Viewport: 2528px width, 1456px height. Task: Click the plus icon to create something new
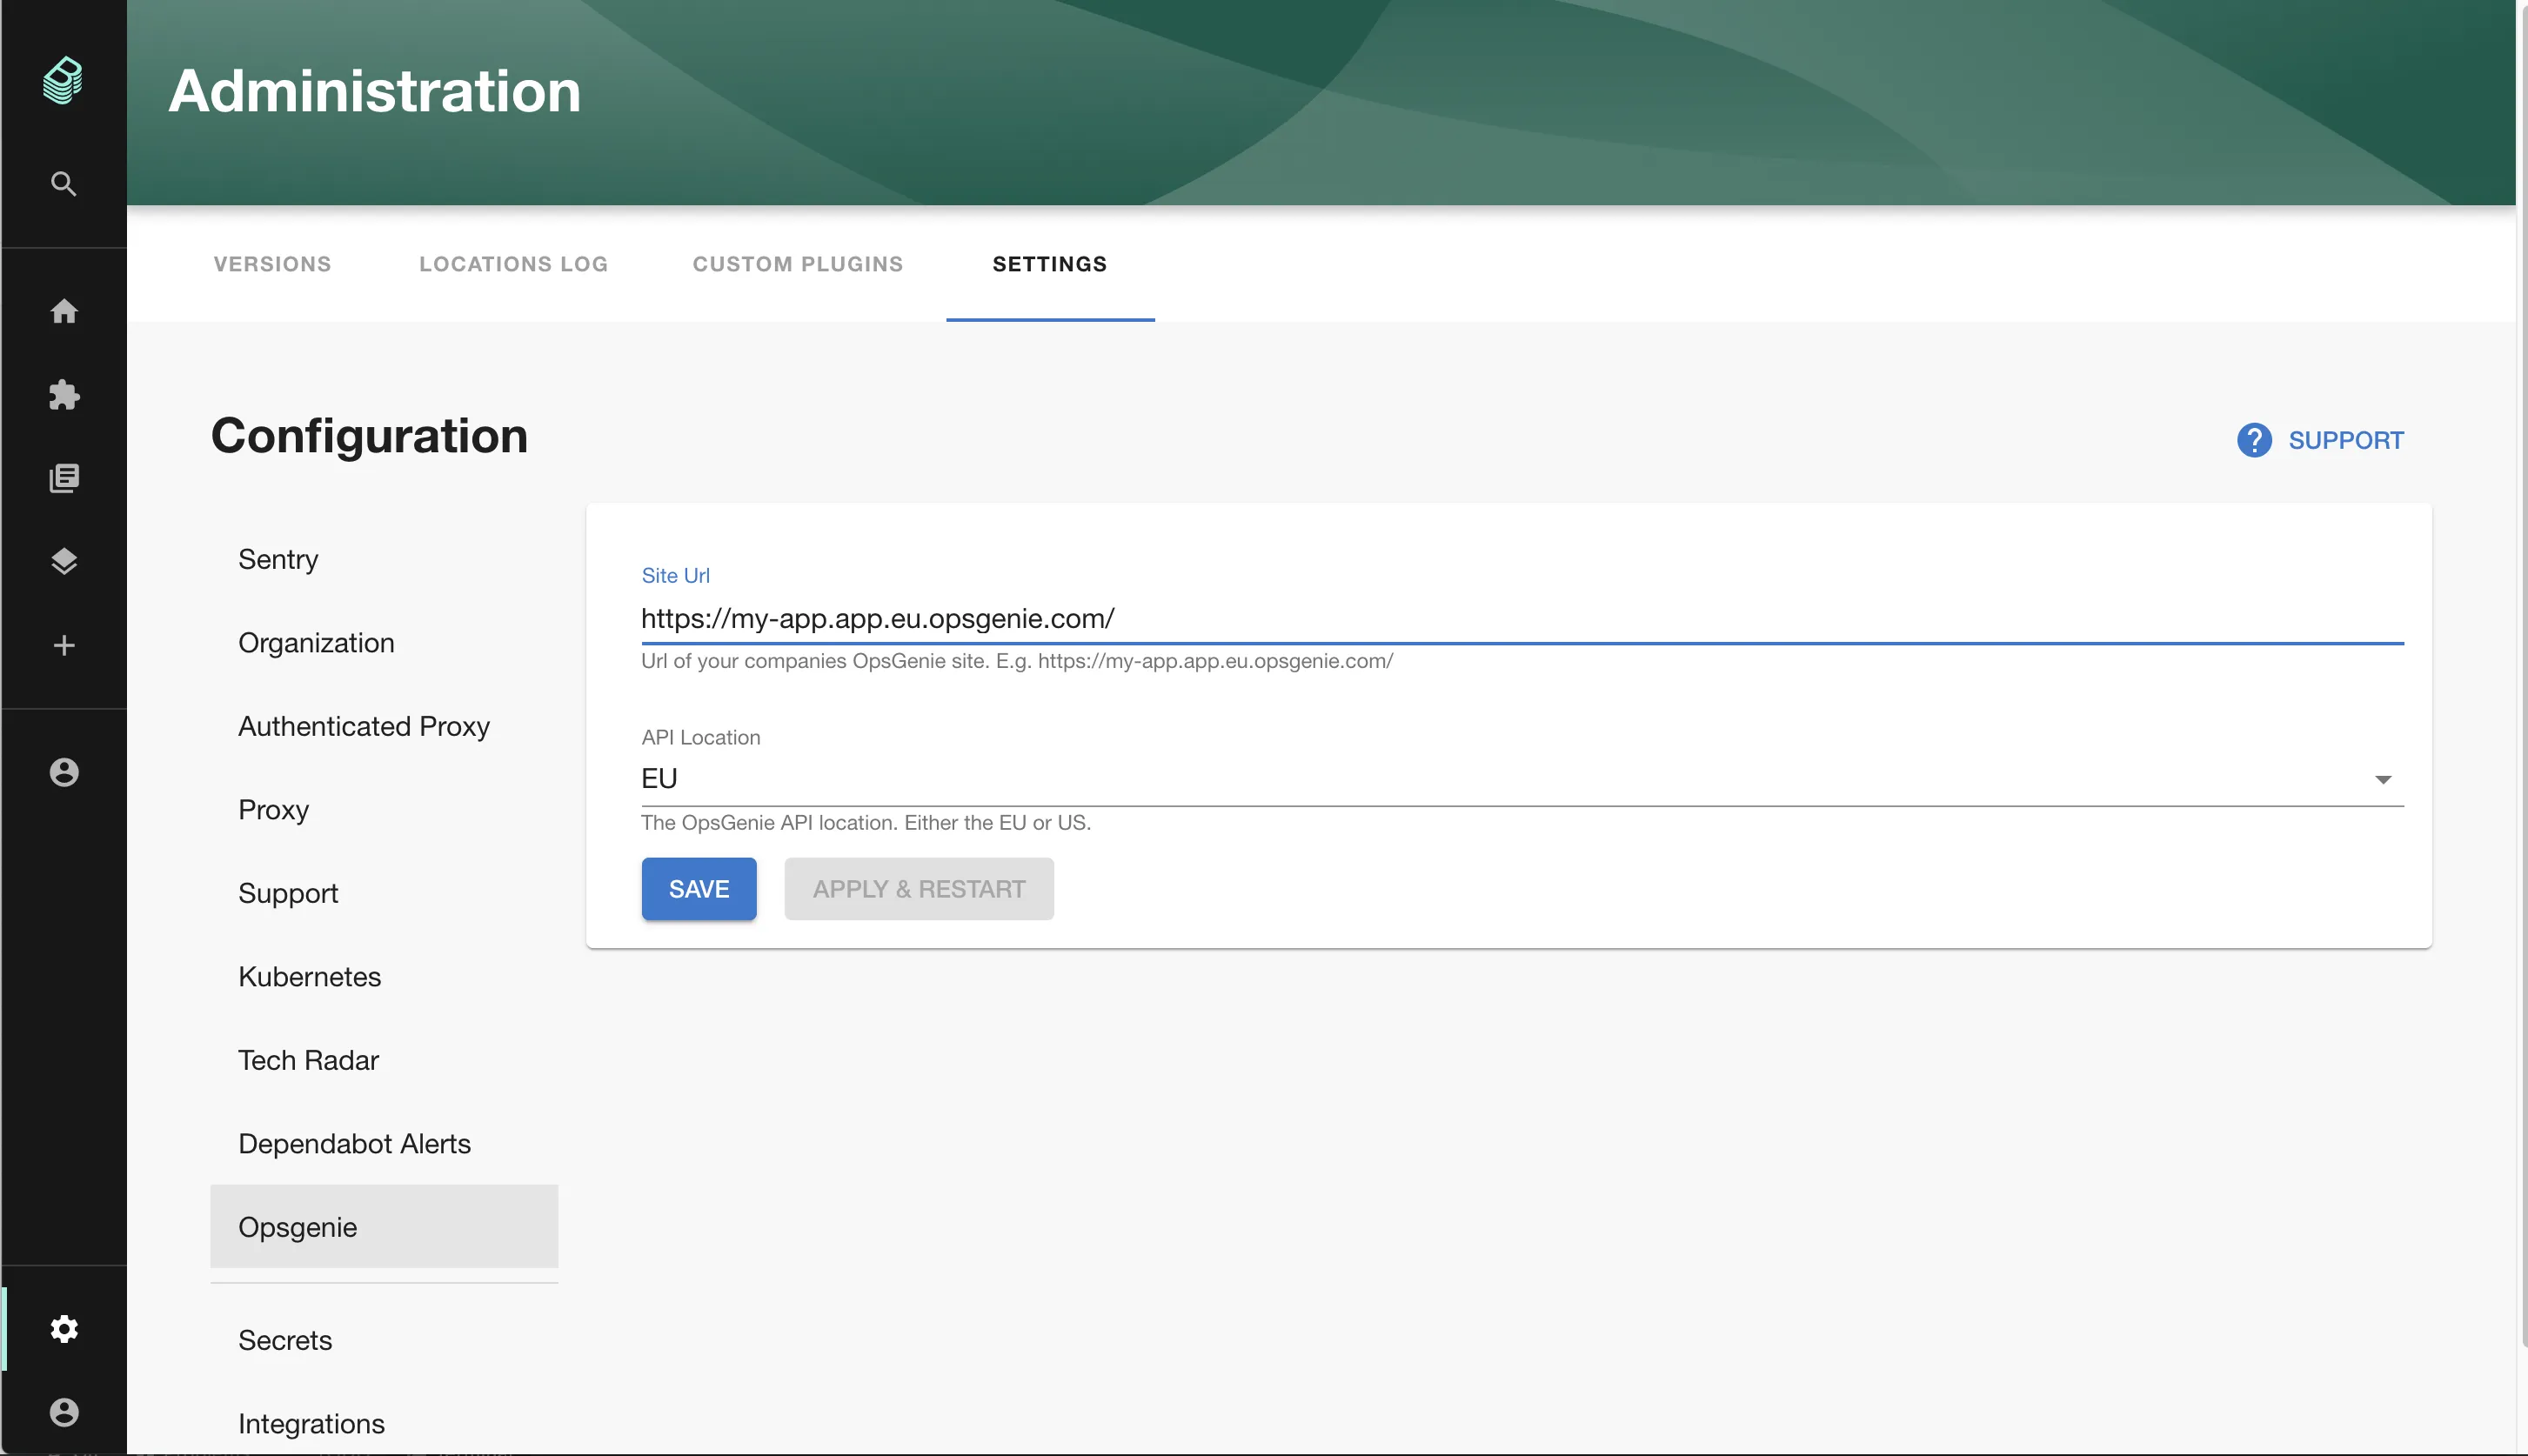click(x=64, y=645)
